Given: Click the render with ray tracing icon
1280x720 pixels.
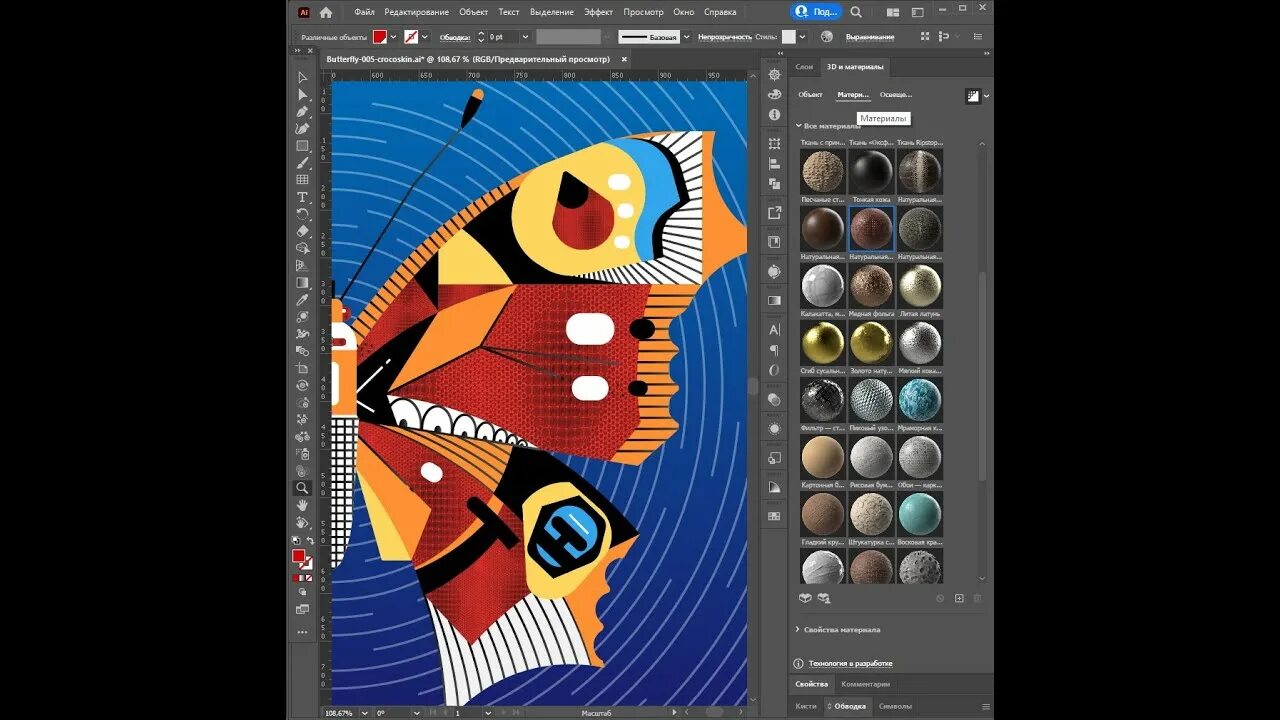Looking at the screenshot, I should coord(972,95).
